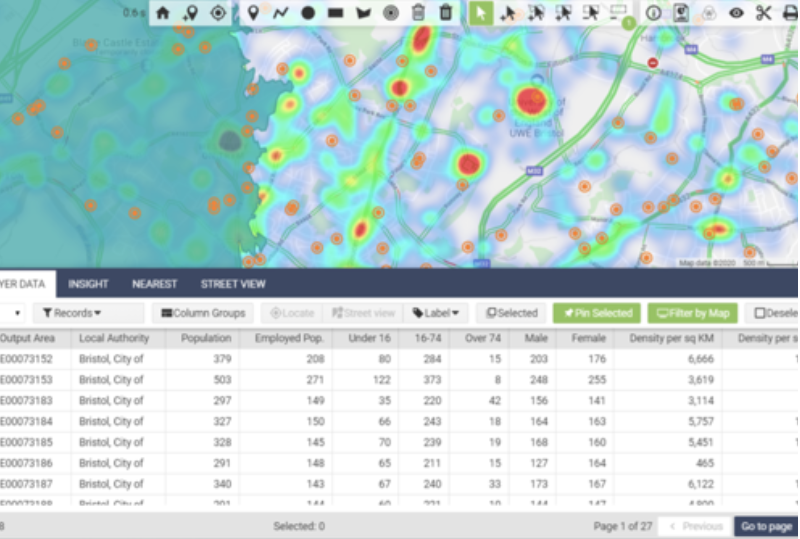The image size is (800, 539).
Task: Open the information tool icon
Action: click(654, 13)
